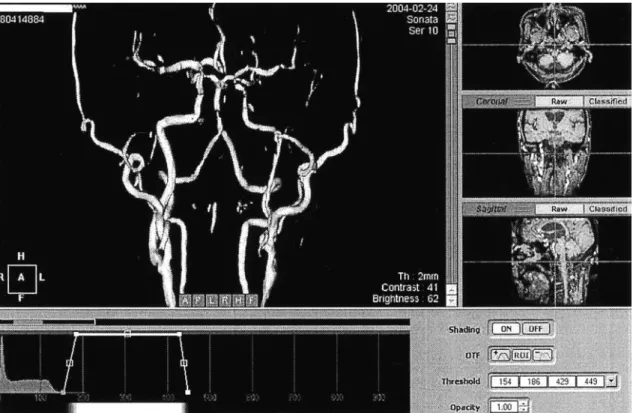
Task: Click the grip icon beside Coronal label
Action: (x=523, y=102)
